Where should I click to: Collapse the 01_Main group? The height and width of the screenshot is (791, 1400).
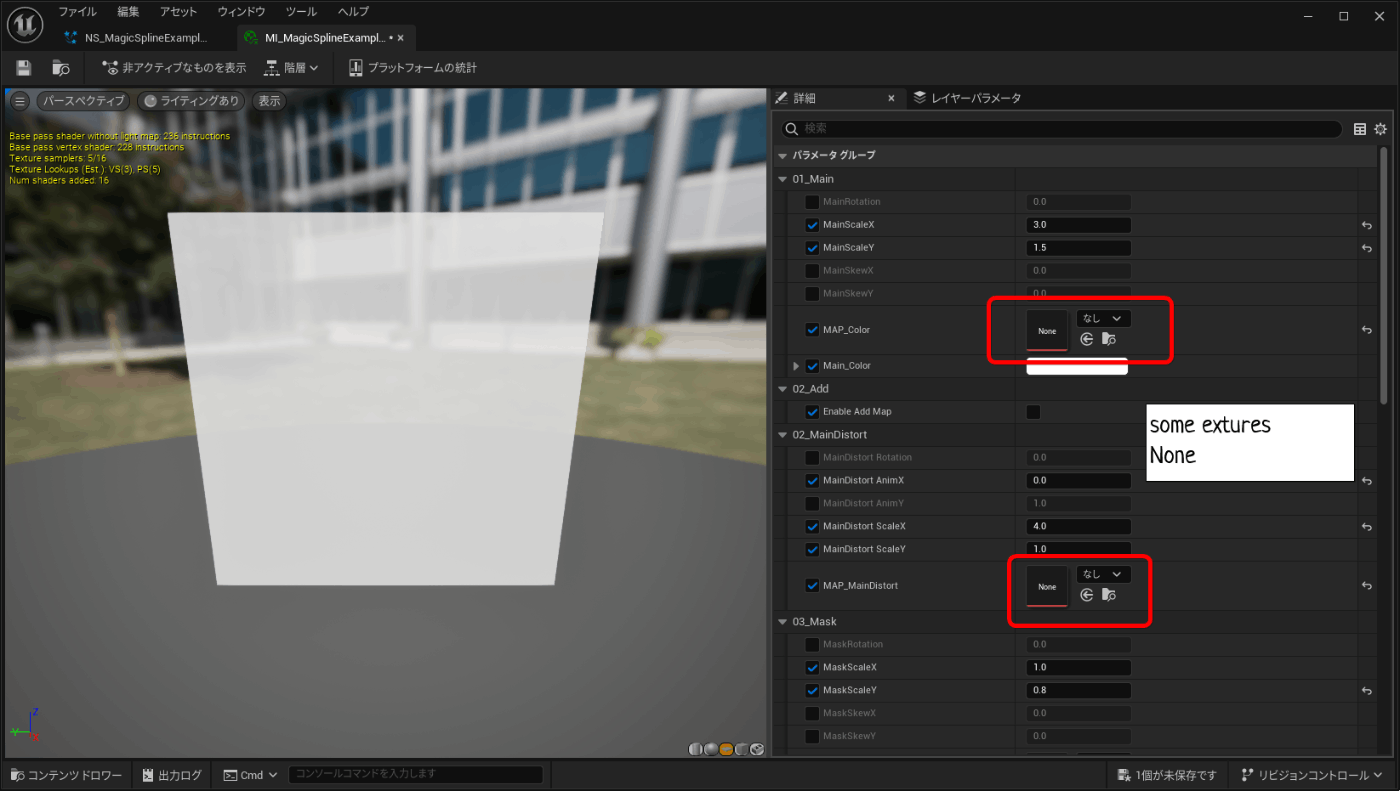point(783,180)
